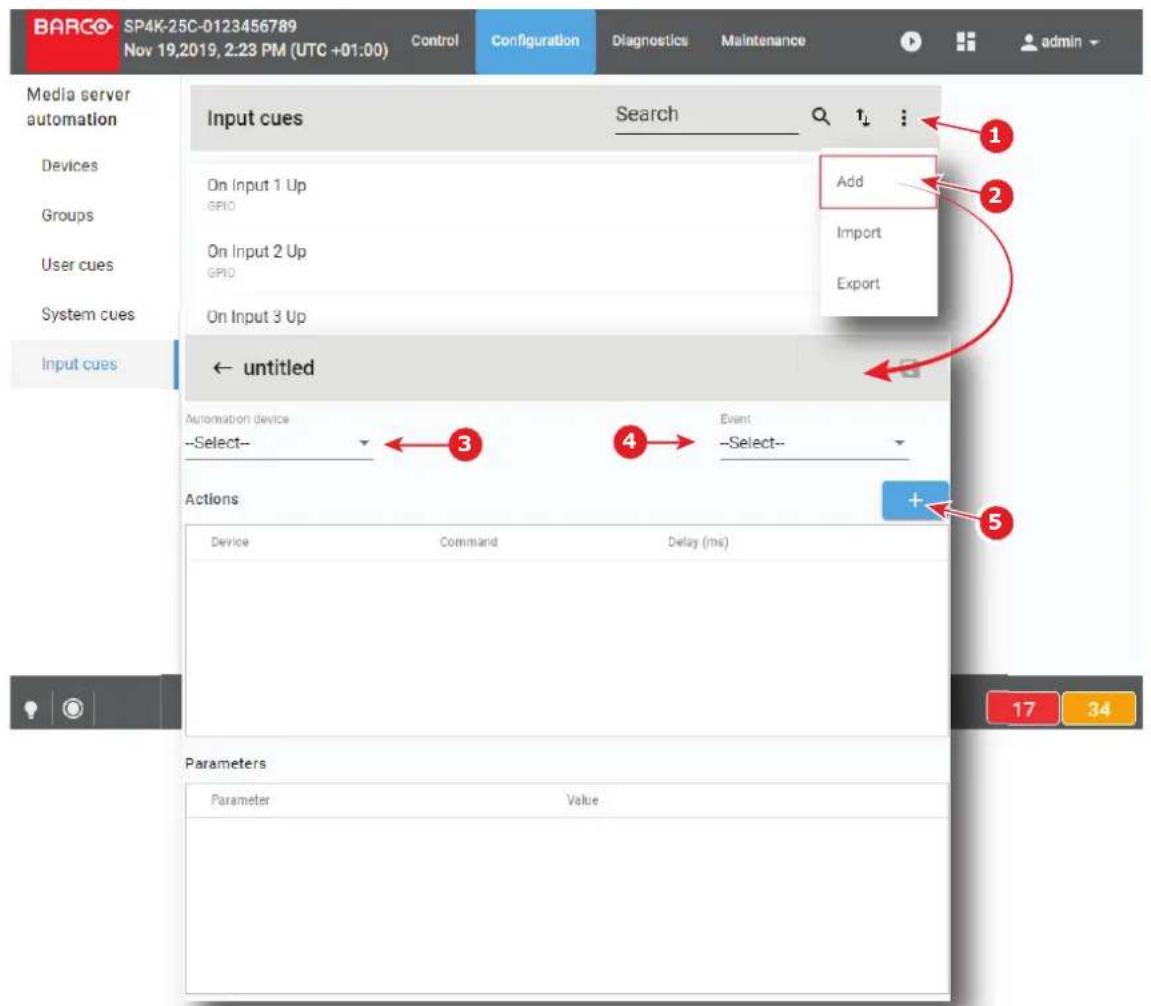Select the On Input 1 Up cue
The image size is (1151, 1006).
pos(256,186)
